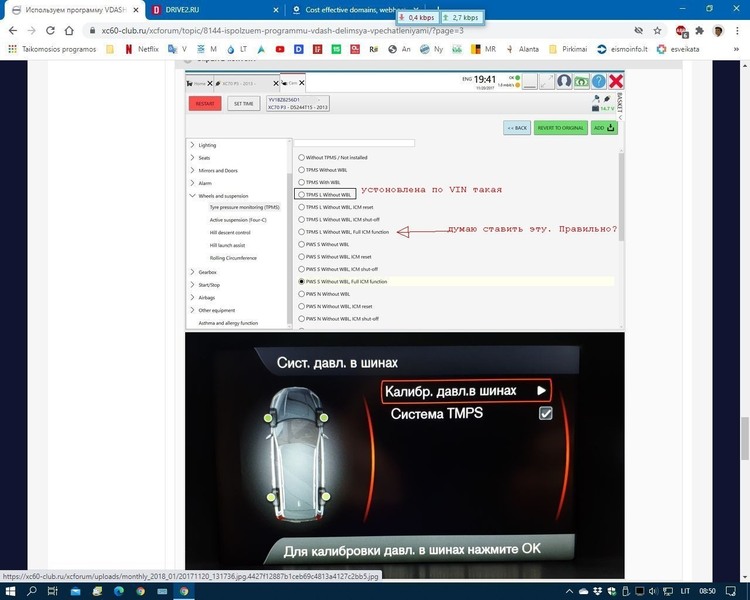The image size is (750, 600).
Task: Open Windows taskbar search
Action: tap(32, 591)
